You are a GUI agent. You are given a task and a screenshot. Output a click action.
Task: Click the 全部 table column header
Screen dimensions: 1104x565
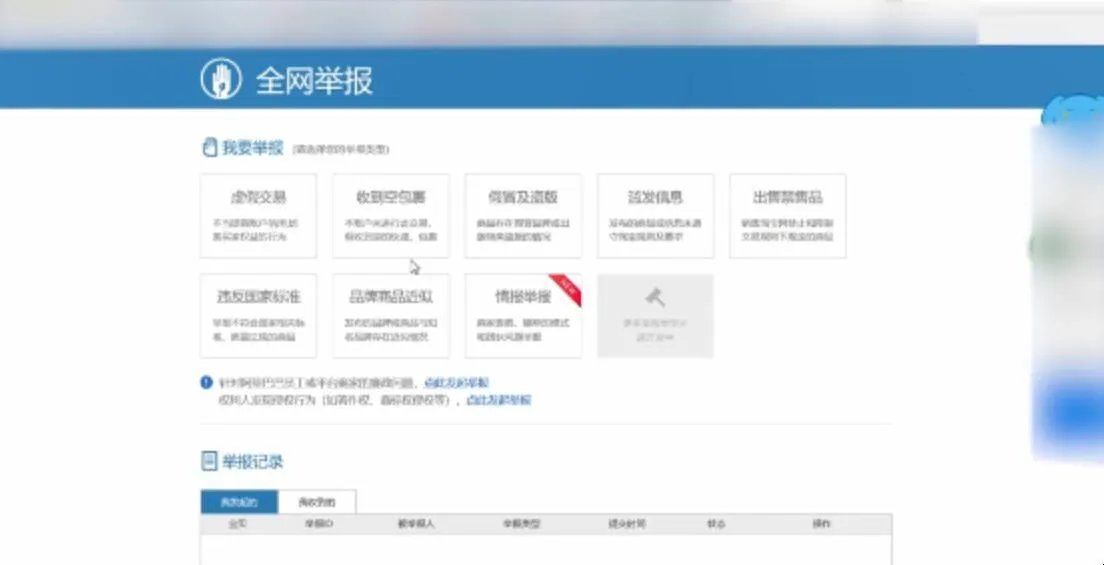[238, 524]
